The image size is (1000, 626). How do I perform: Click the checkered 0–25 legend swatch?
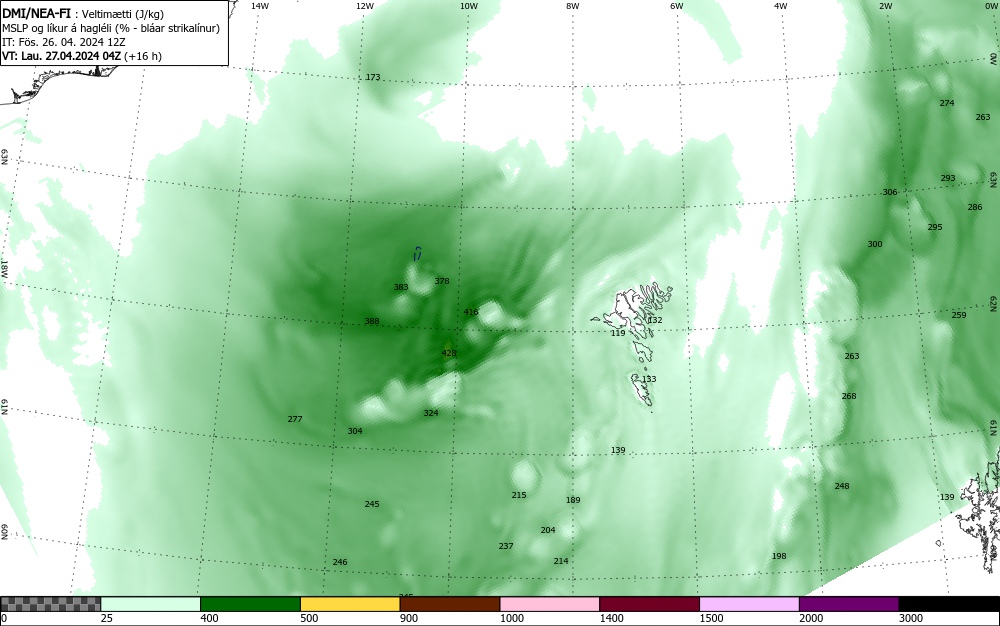click(50, 604)
